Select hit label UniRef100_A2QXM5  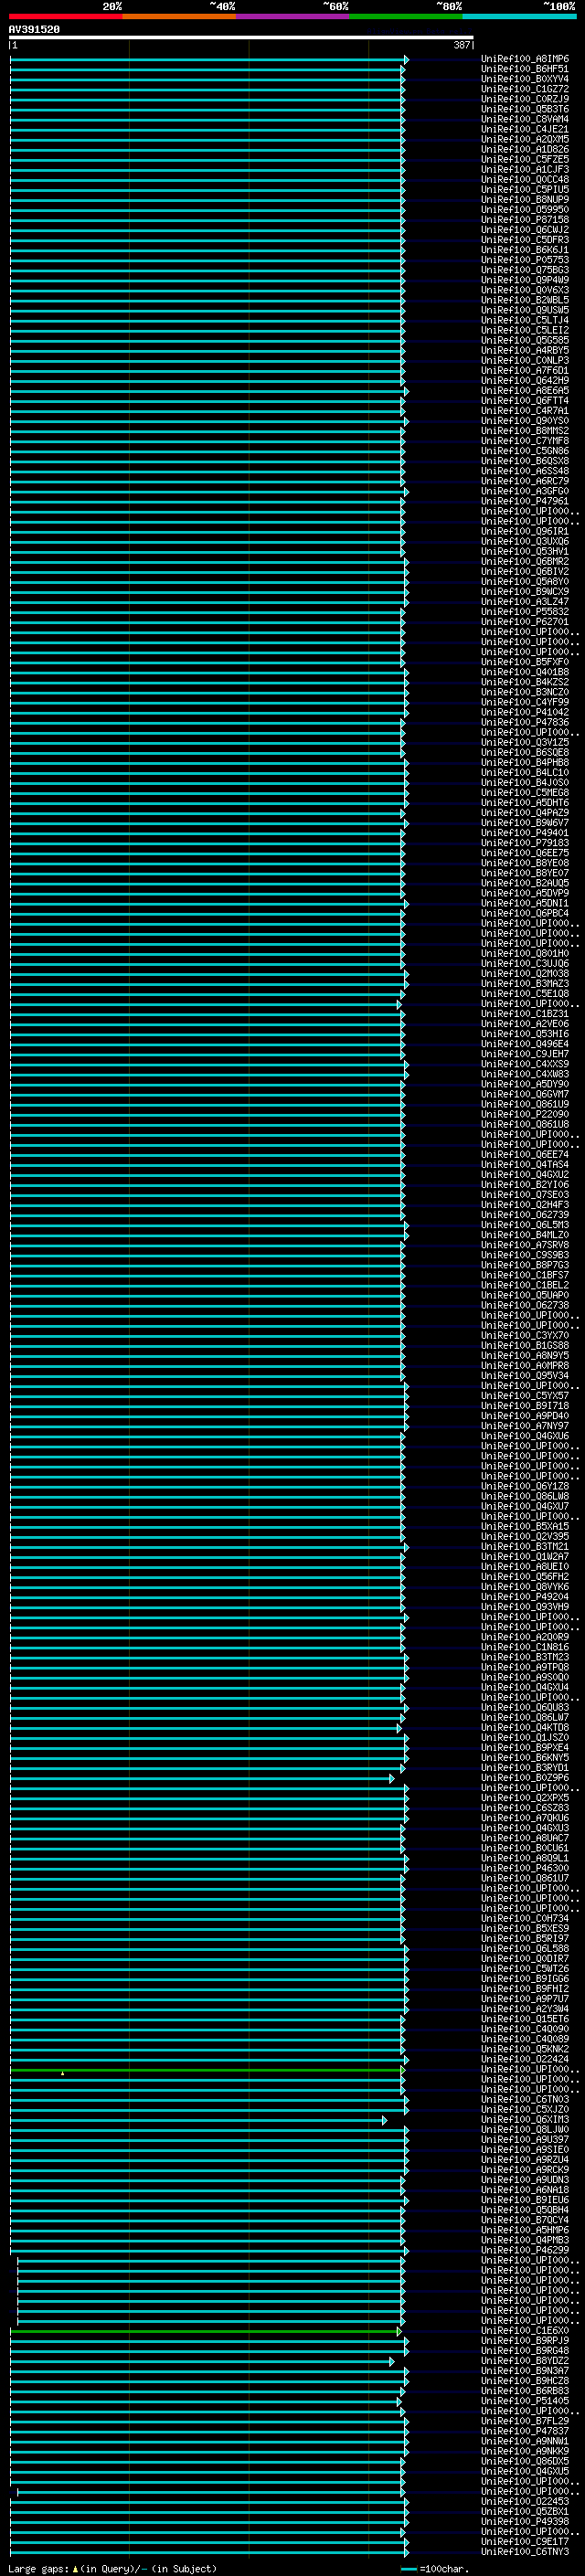tap(525, 139)
